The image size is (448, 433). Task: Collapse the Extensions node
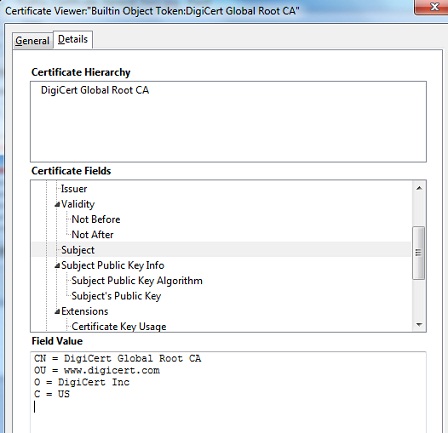pos(57,312)
